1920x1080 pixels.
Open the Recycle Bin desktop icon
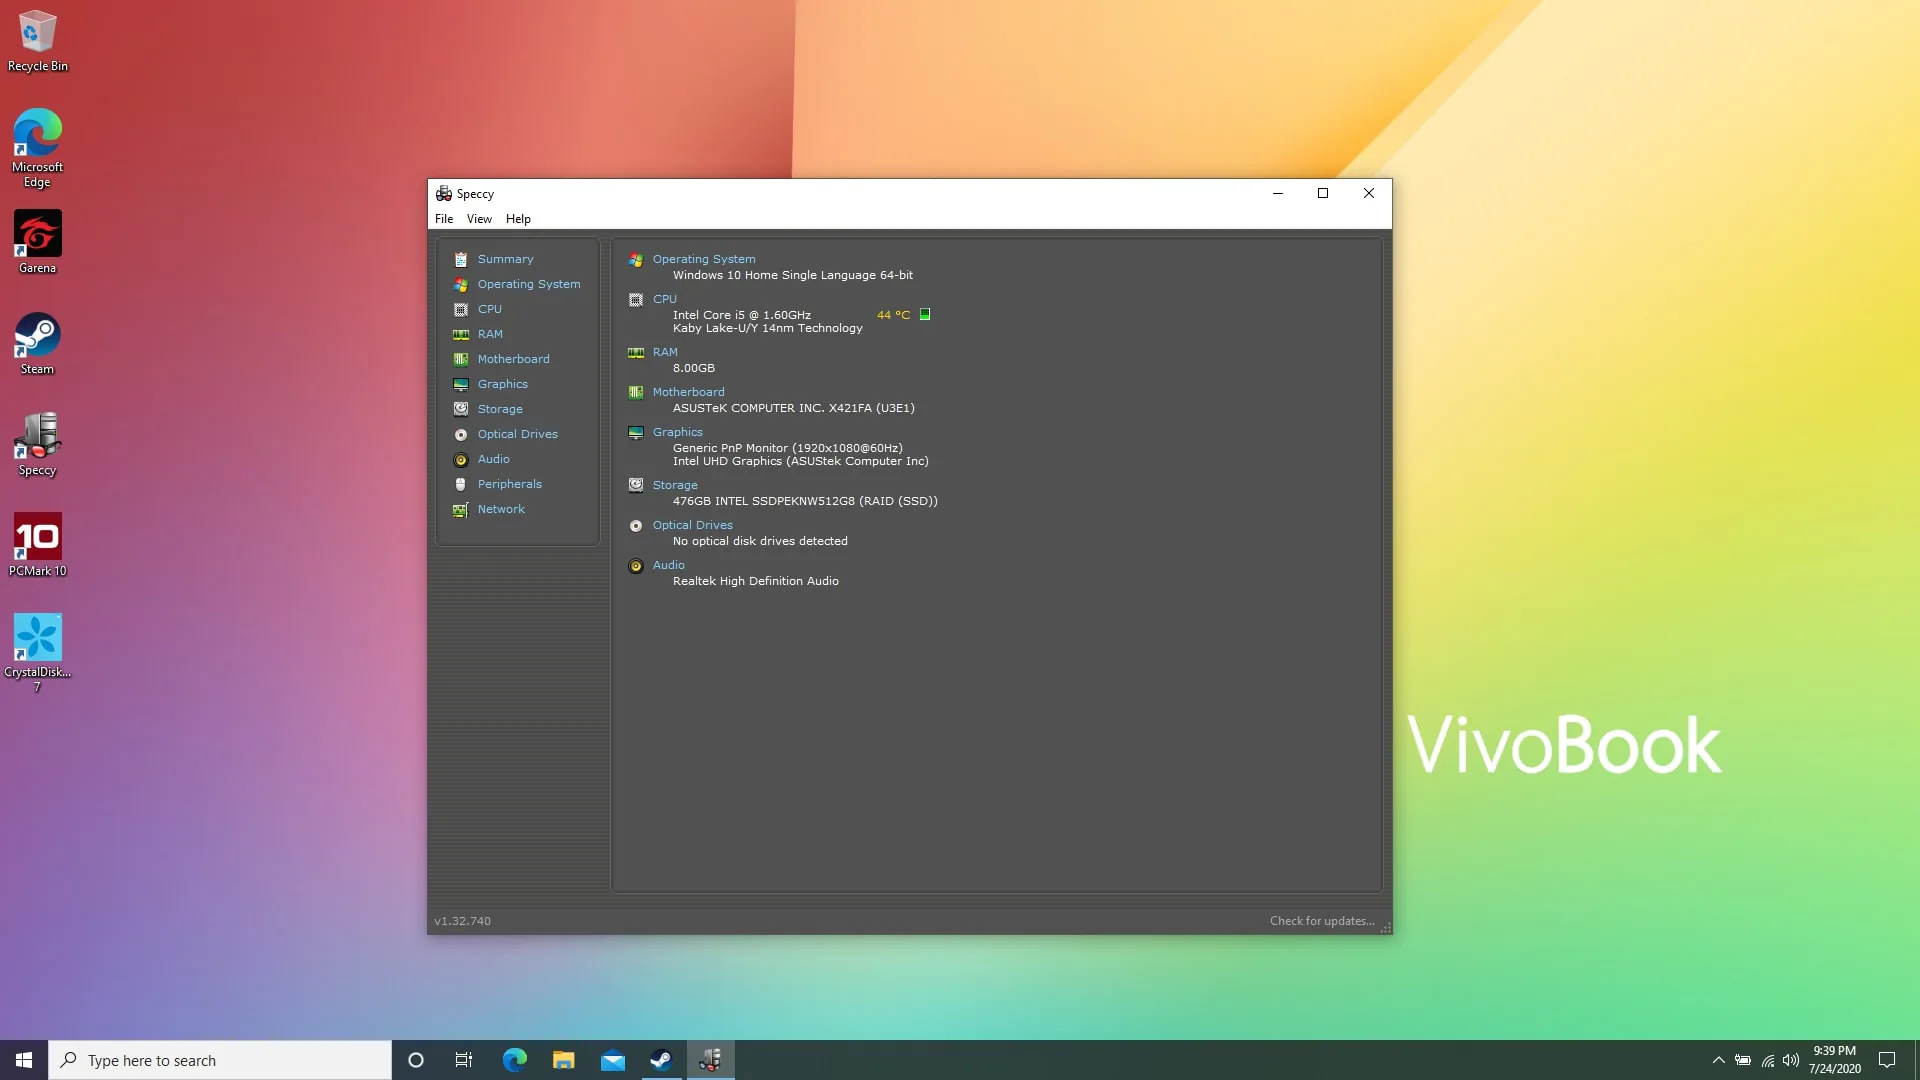tap(38, 41)
